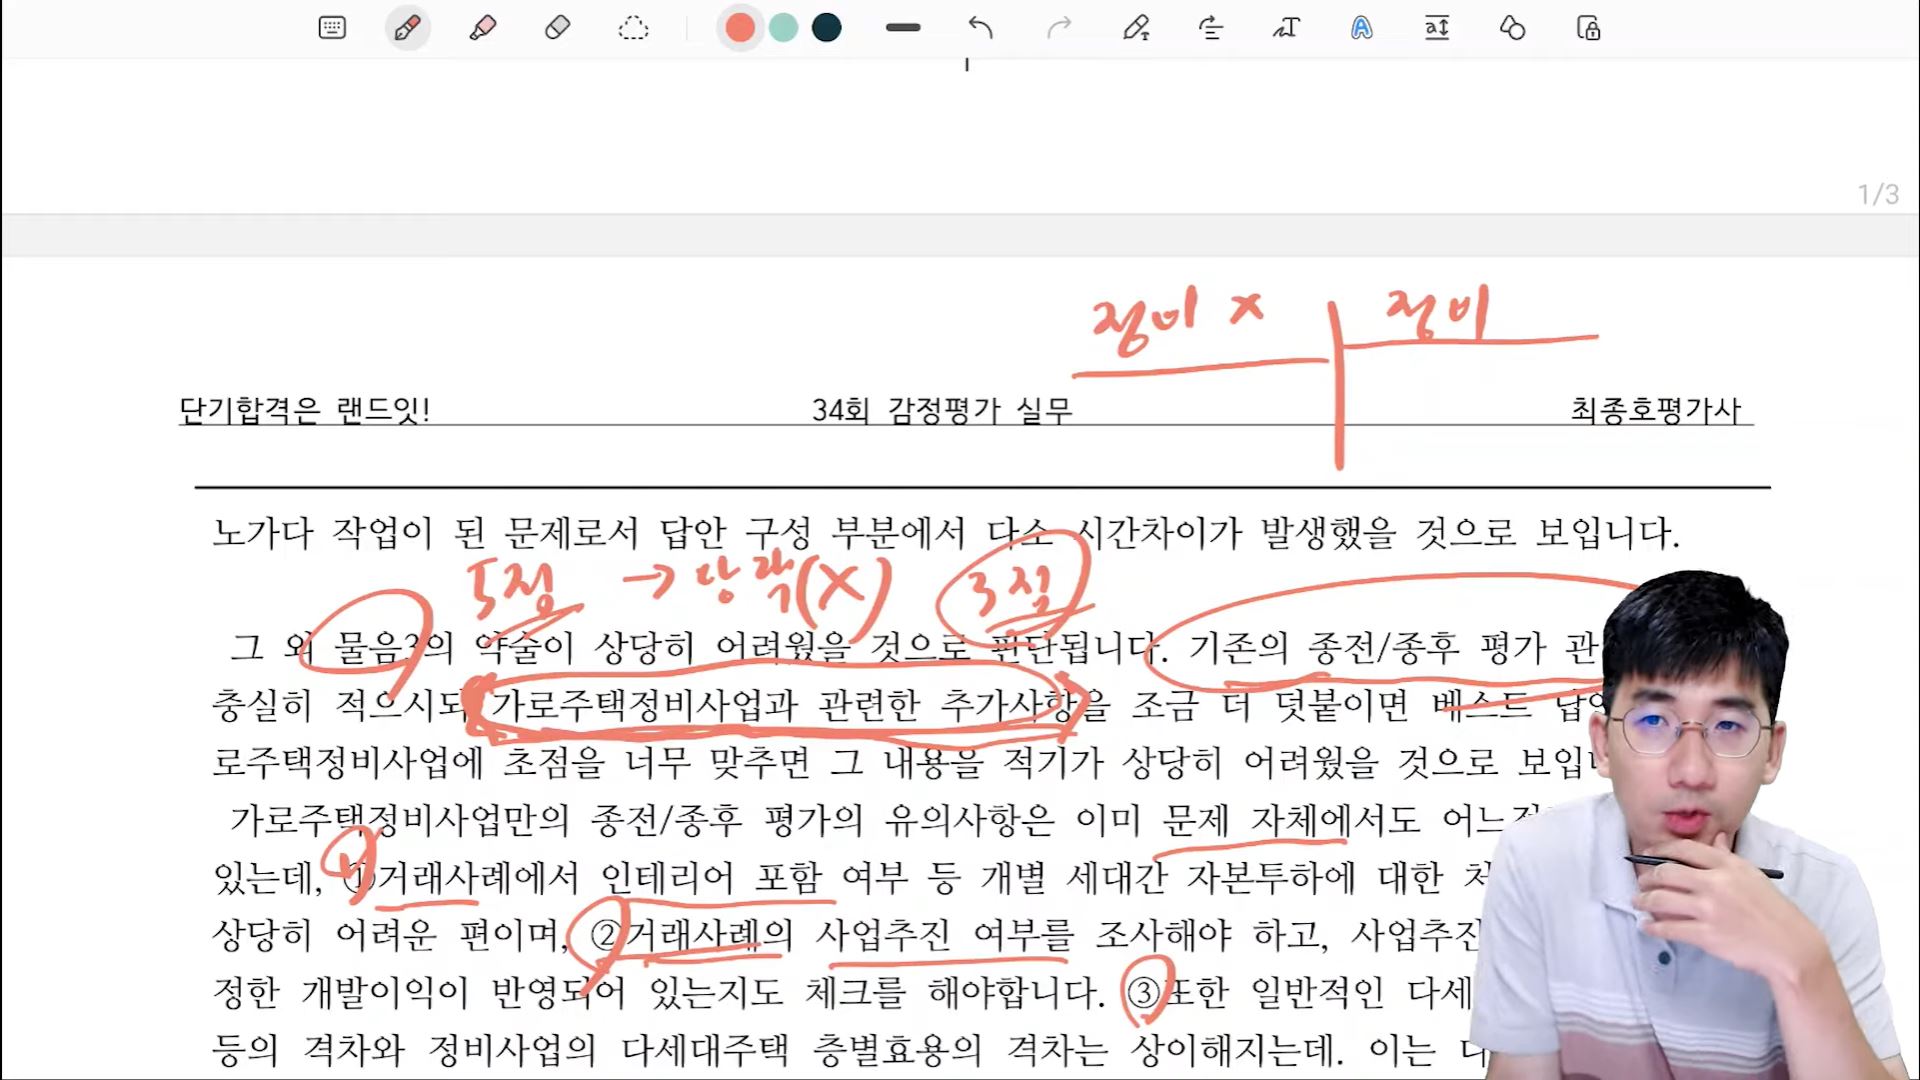Open the pen stroke thickness setting
Image resolution: width=1920 pixels, height=1080 pixels.
point(903,28)
